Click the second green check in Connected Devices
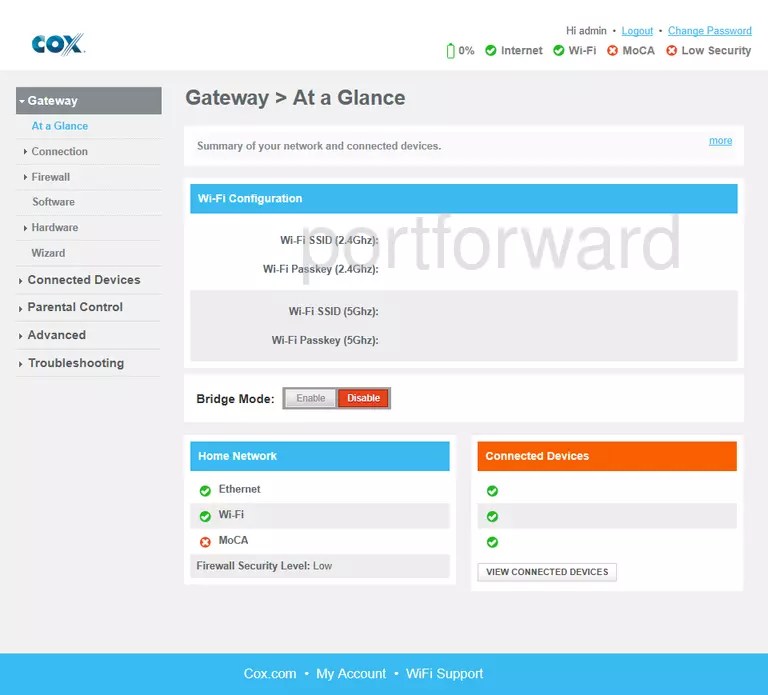Image resolution: width=768 pixels, height=695 pixels. point(492,516)
